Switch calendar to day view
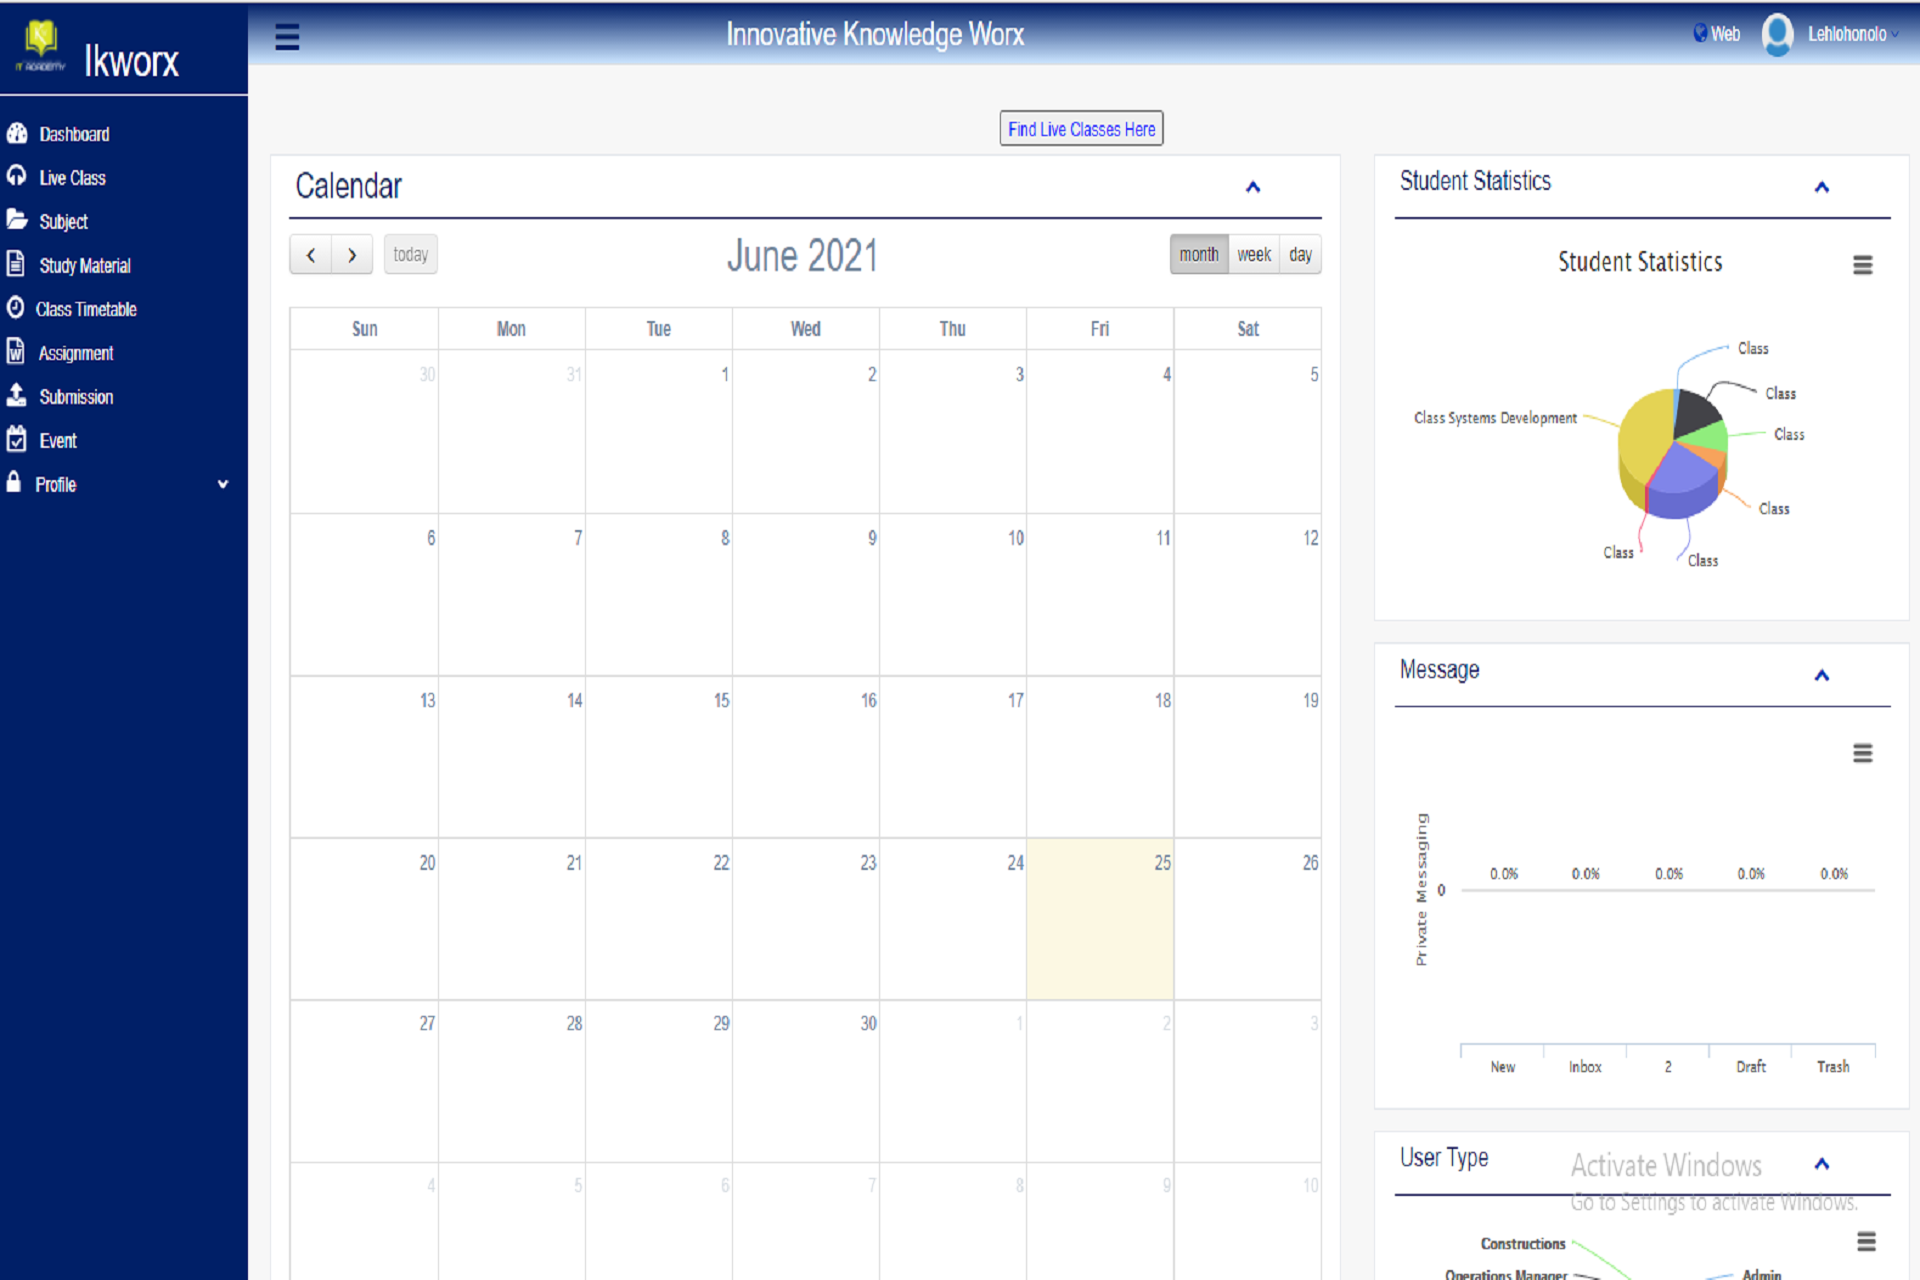The width and height of the screenshot is (1920, 1280). 1300,255
